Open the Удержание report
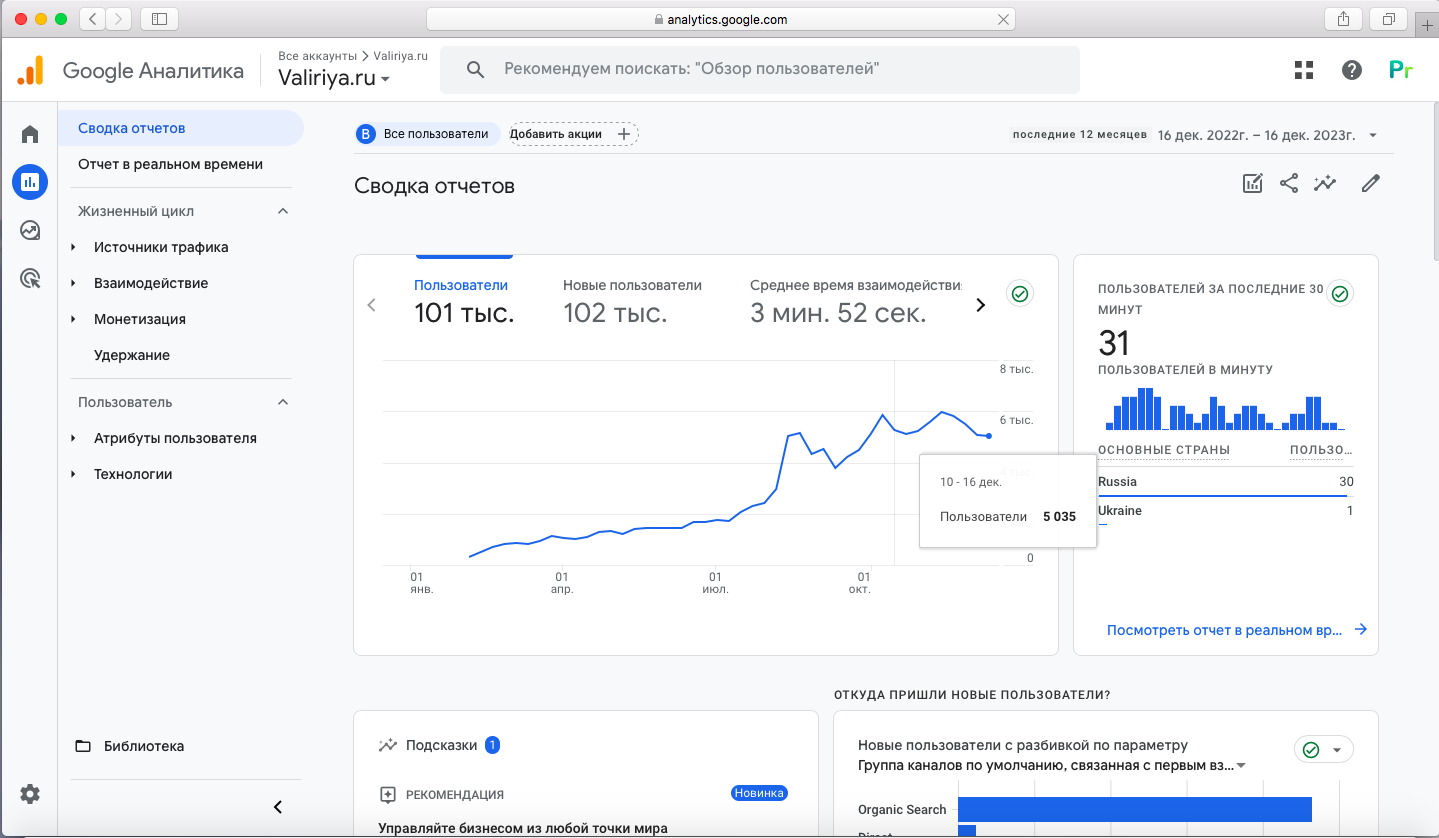Image resolution: width=1439 pixels, height=838 pixels. click(x=132, y=355)
